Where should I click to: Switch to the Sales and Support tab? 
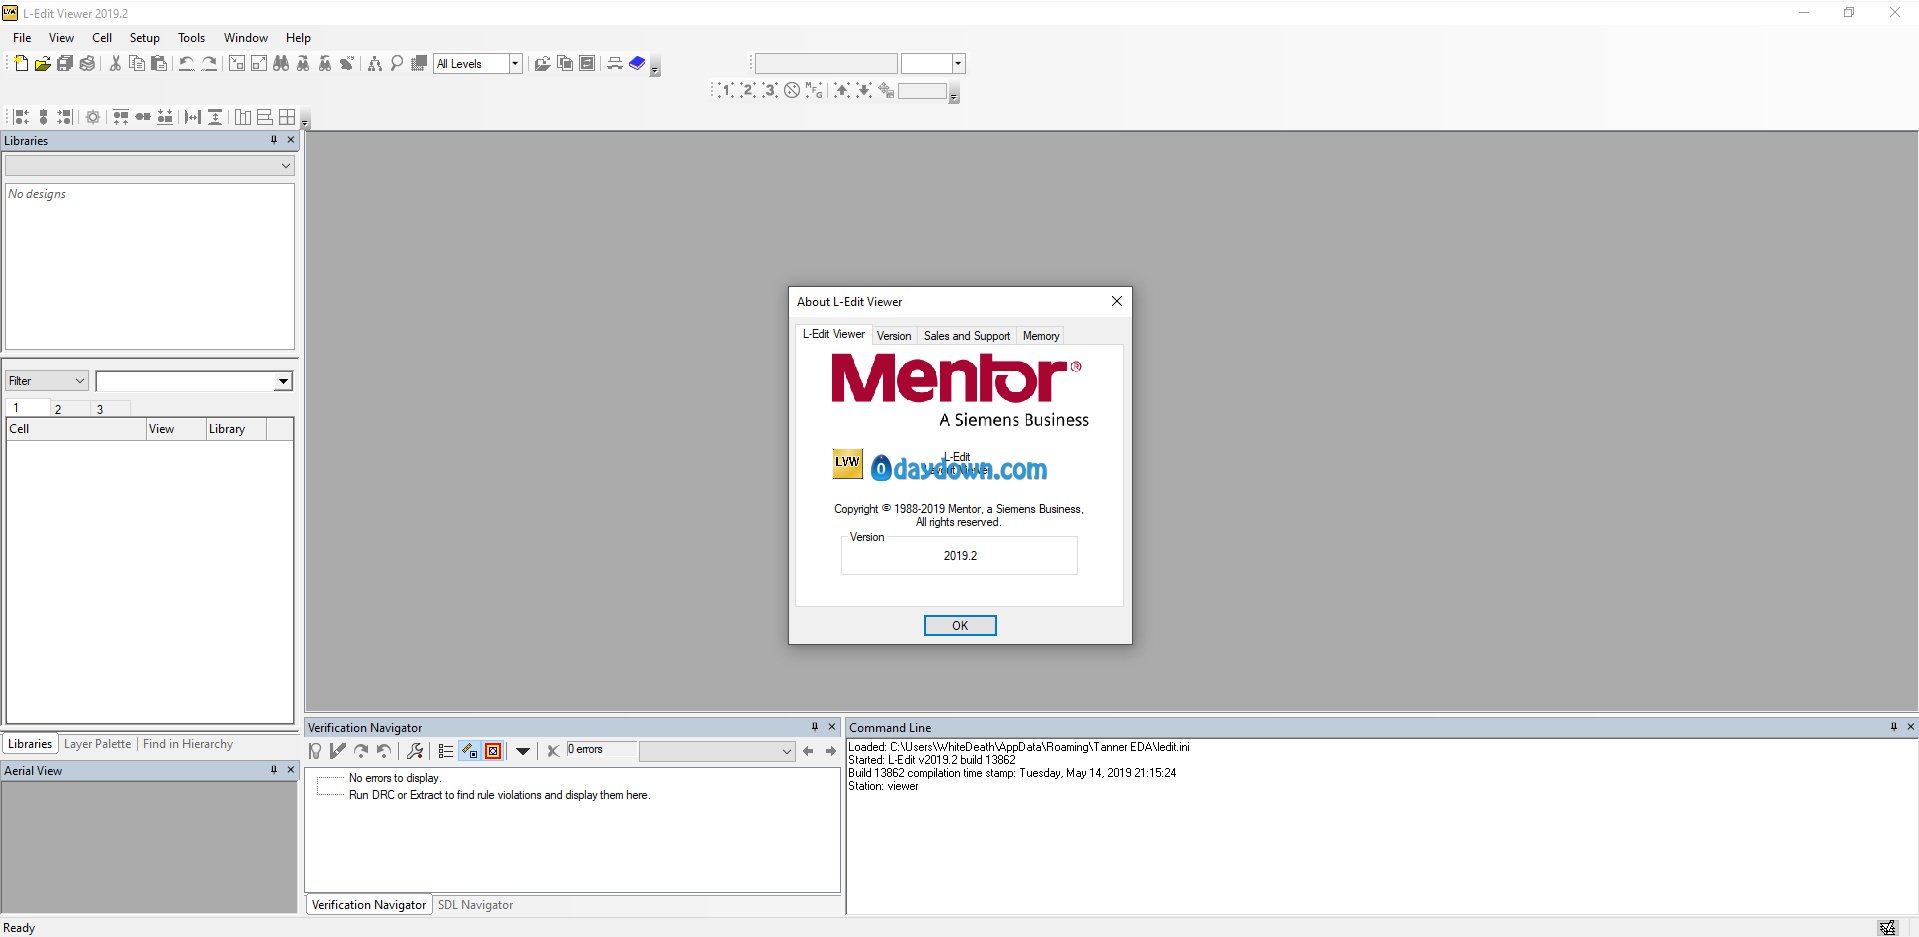[x=967, y=336]
